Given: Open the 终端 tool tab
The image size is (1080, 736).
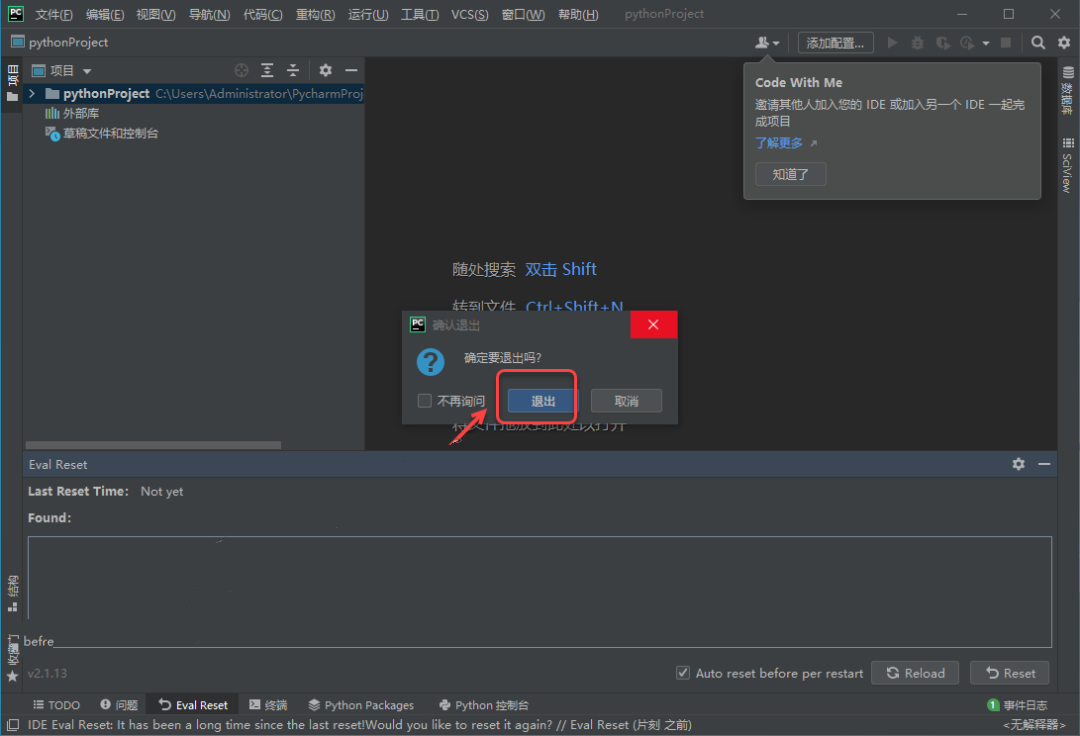Looking at the screenshot, I should click(x=268, y=704).
